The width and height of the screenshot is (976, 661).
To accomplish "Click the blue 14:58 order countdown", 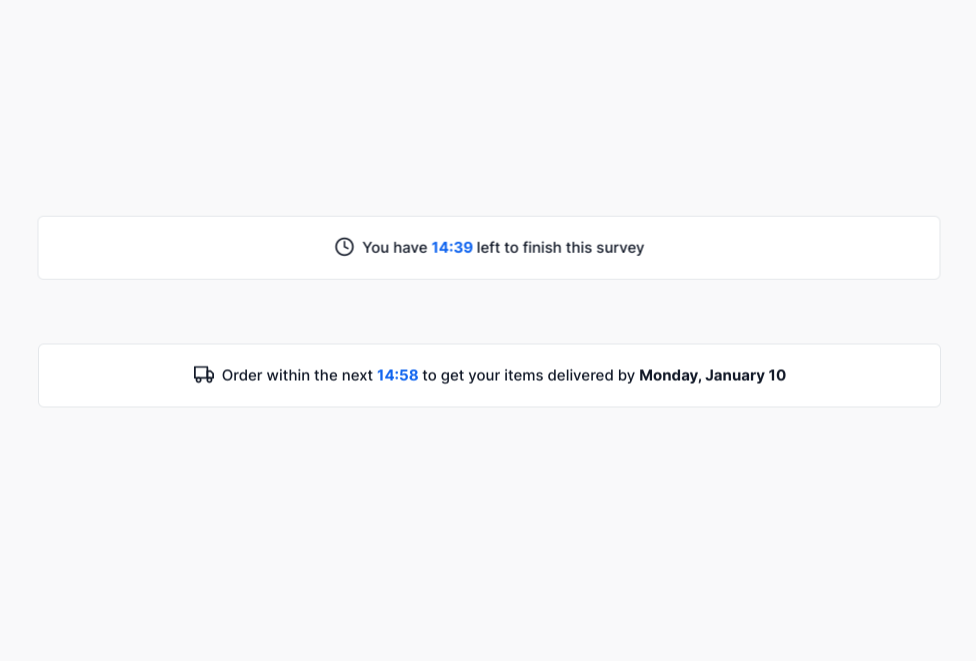I will tap(397, 375).
